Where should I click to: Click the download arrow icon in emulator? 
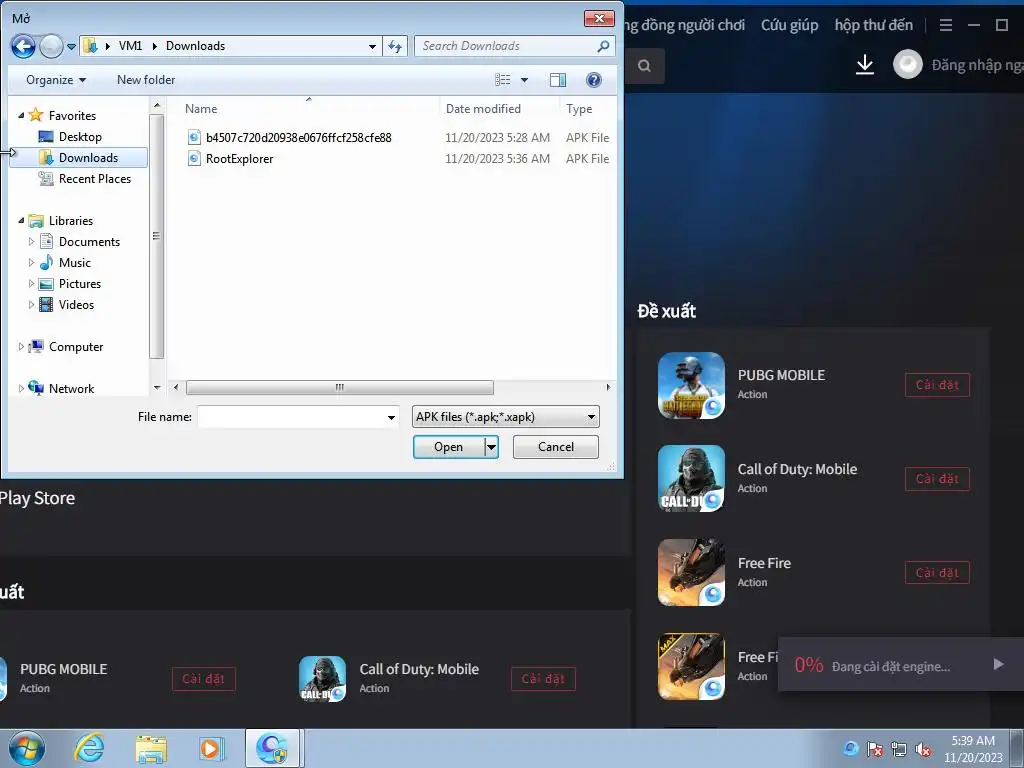pos(865,65)
